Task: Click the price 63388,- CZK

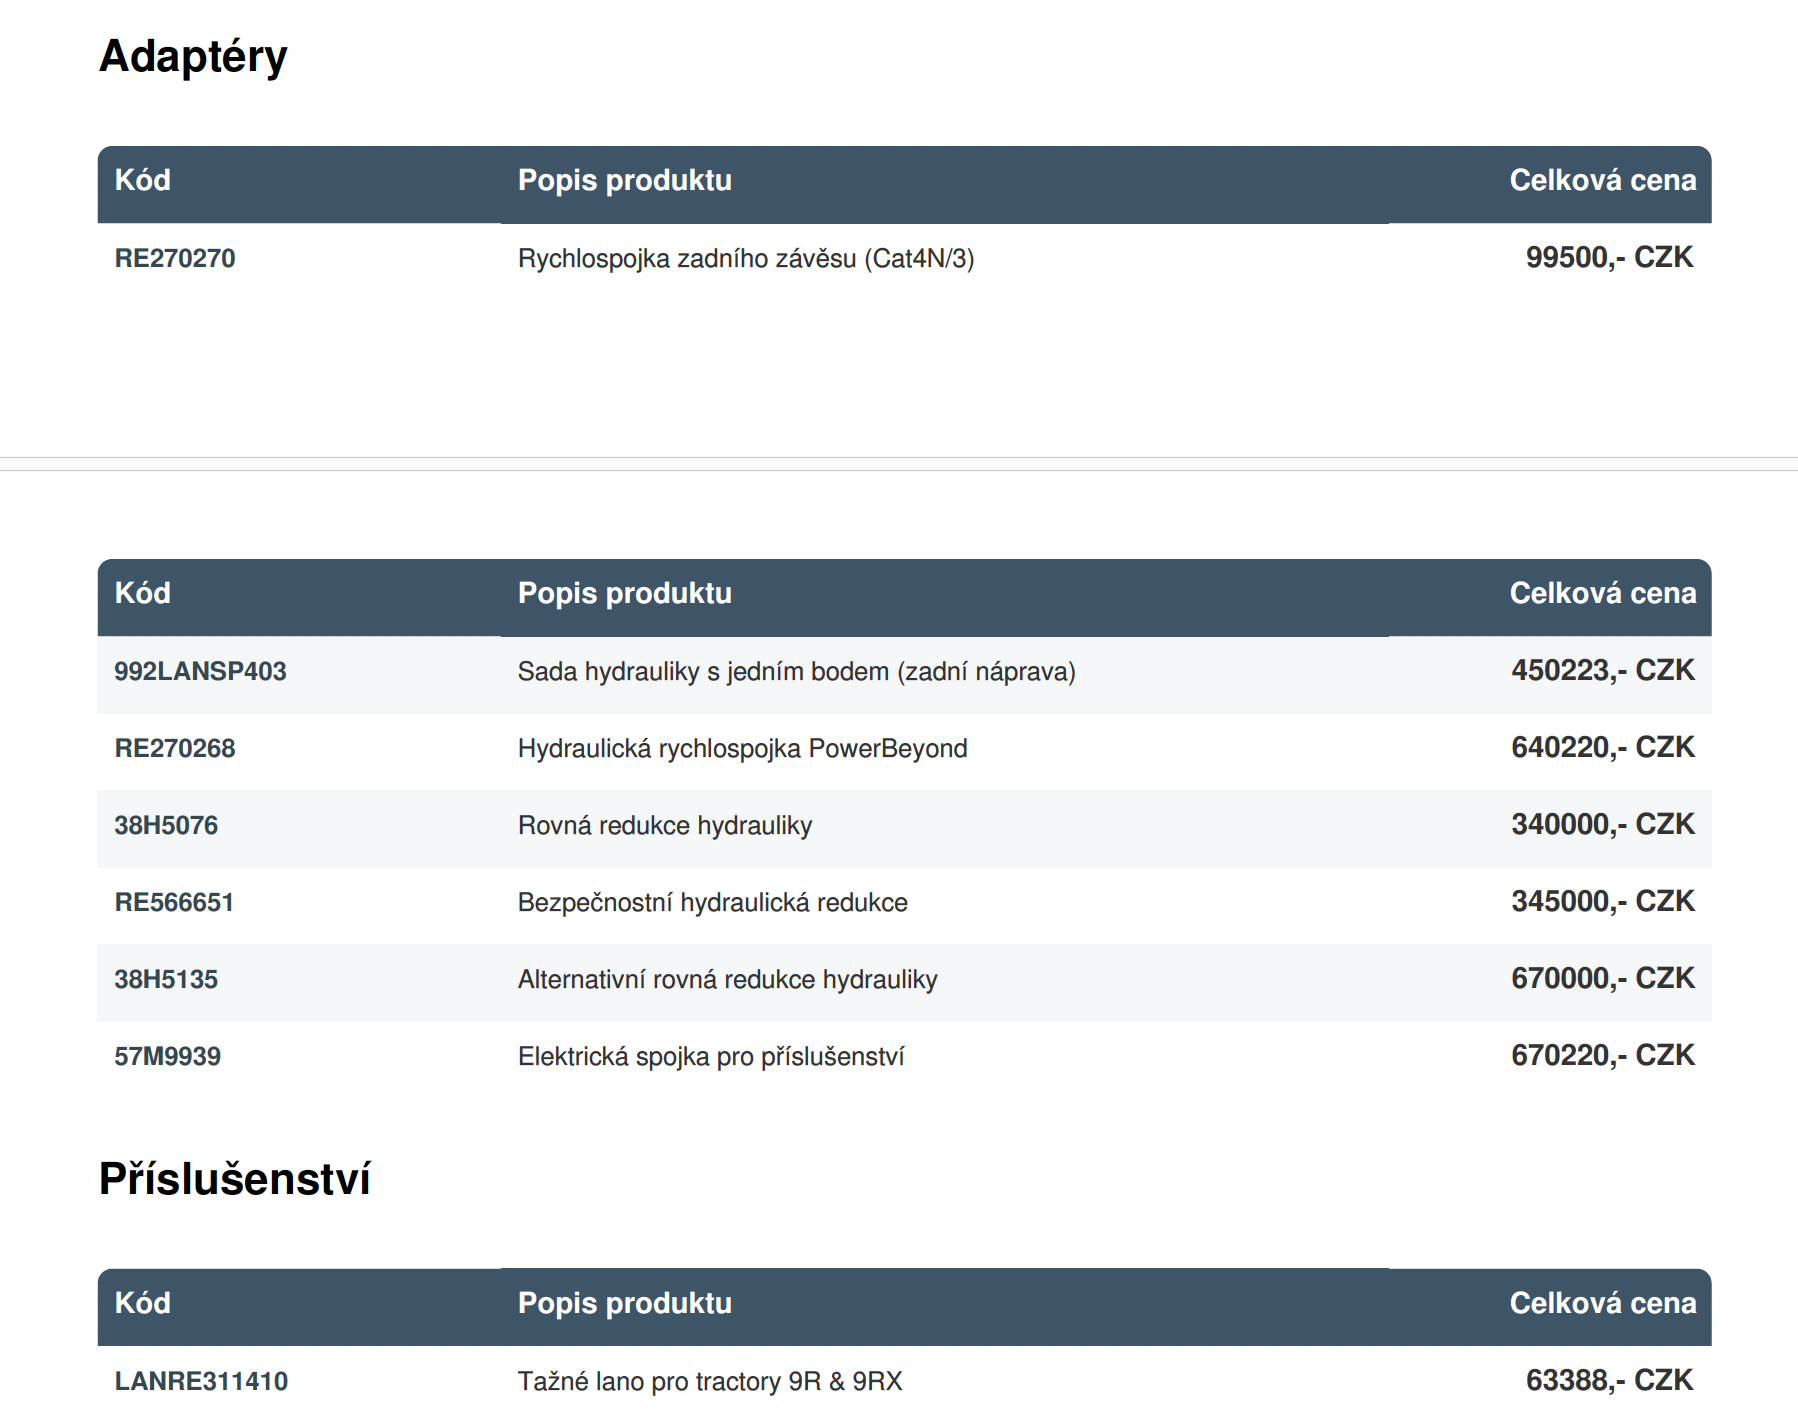Action: [1609, 1380]
